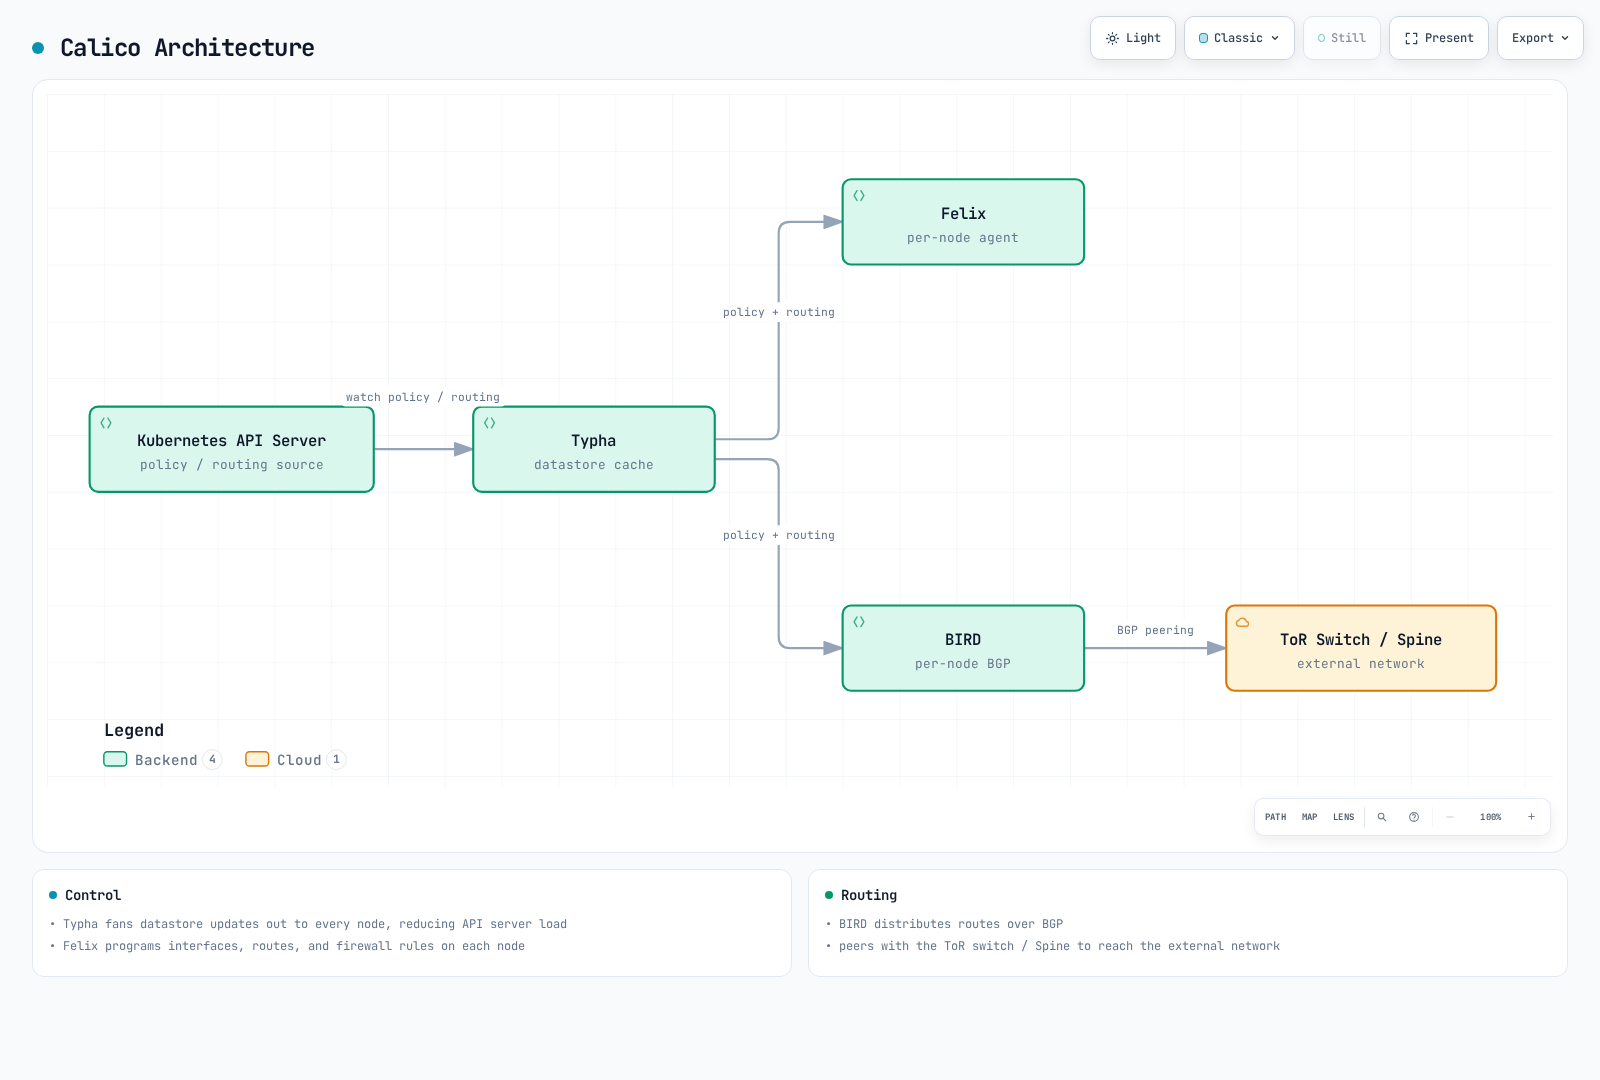The width and height of the screenshot is (1600, 1080).
Task: Click code icon on Kubernetes API Server
Action: [x=106, y=423]
